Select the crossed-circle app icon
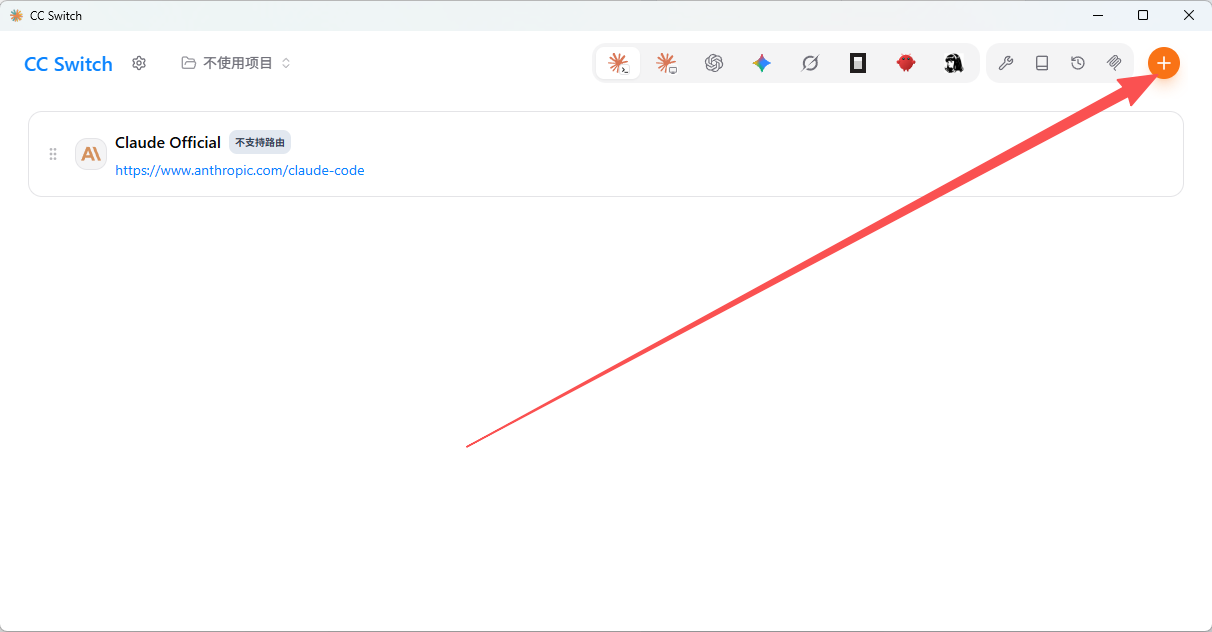Image resolution: width=1212 pixels, height=632 pixels. (810, 63)
